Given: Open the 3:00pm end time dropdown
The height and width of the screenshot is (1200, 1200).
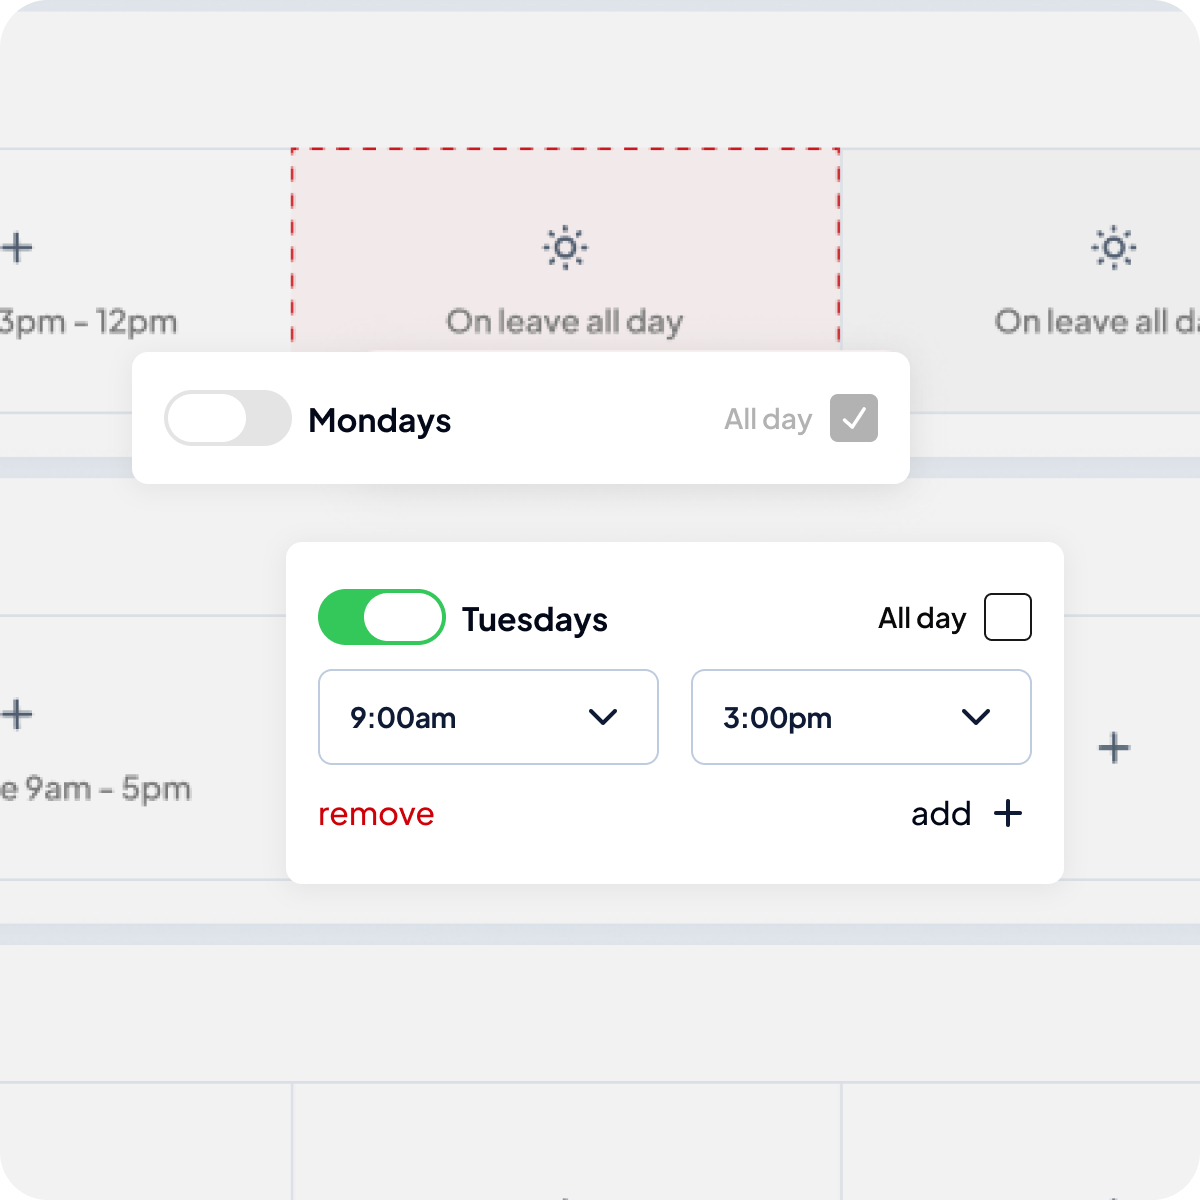Looking at the screenshot, I should click(860, 717).
